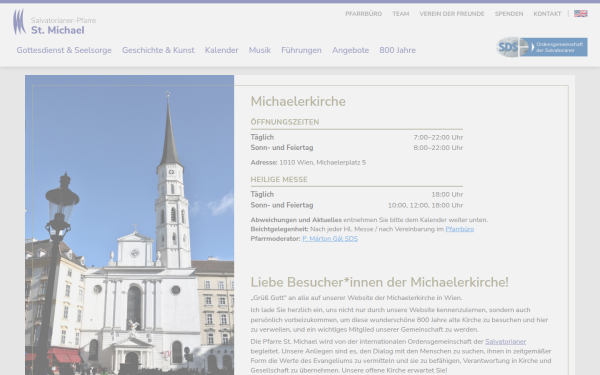Open the Spenden page
The image size is (600, 375).
[x=509, y=14]
